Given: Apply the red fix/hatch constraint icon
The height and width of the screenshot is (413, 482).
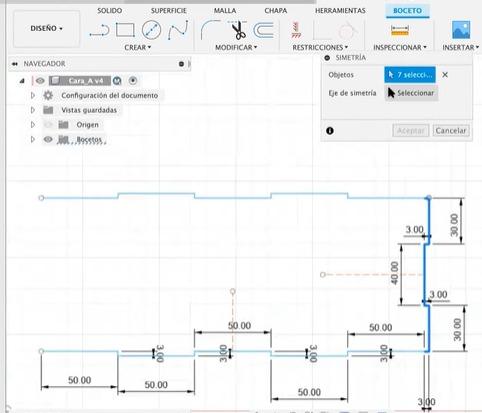Looking at the screenshot, I should coord(296,30).
